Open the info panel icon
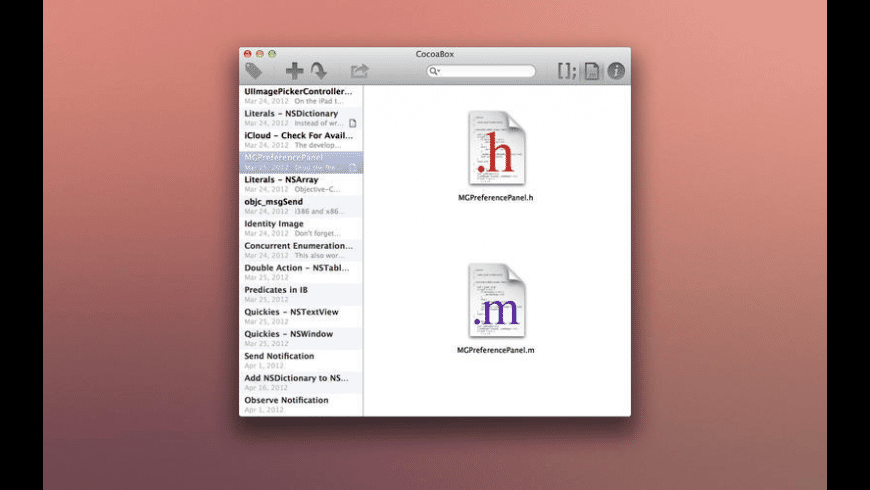 [616, 70]
